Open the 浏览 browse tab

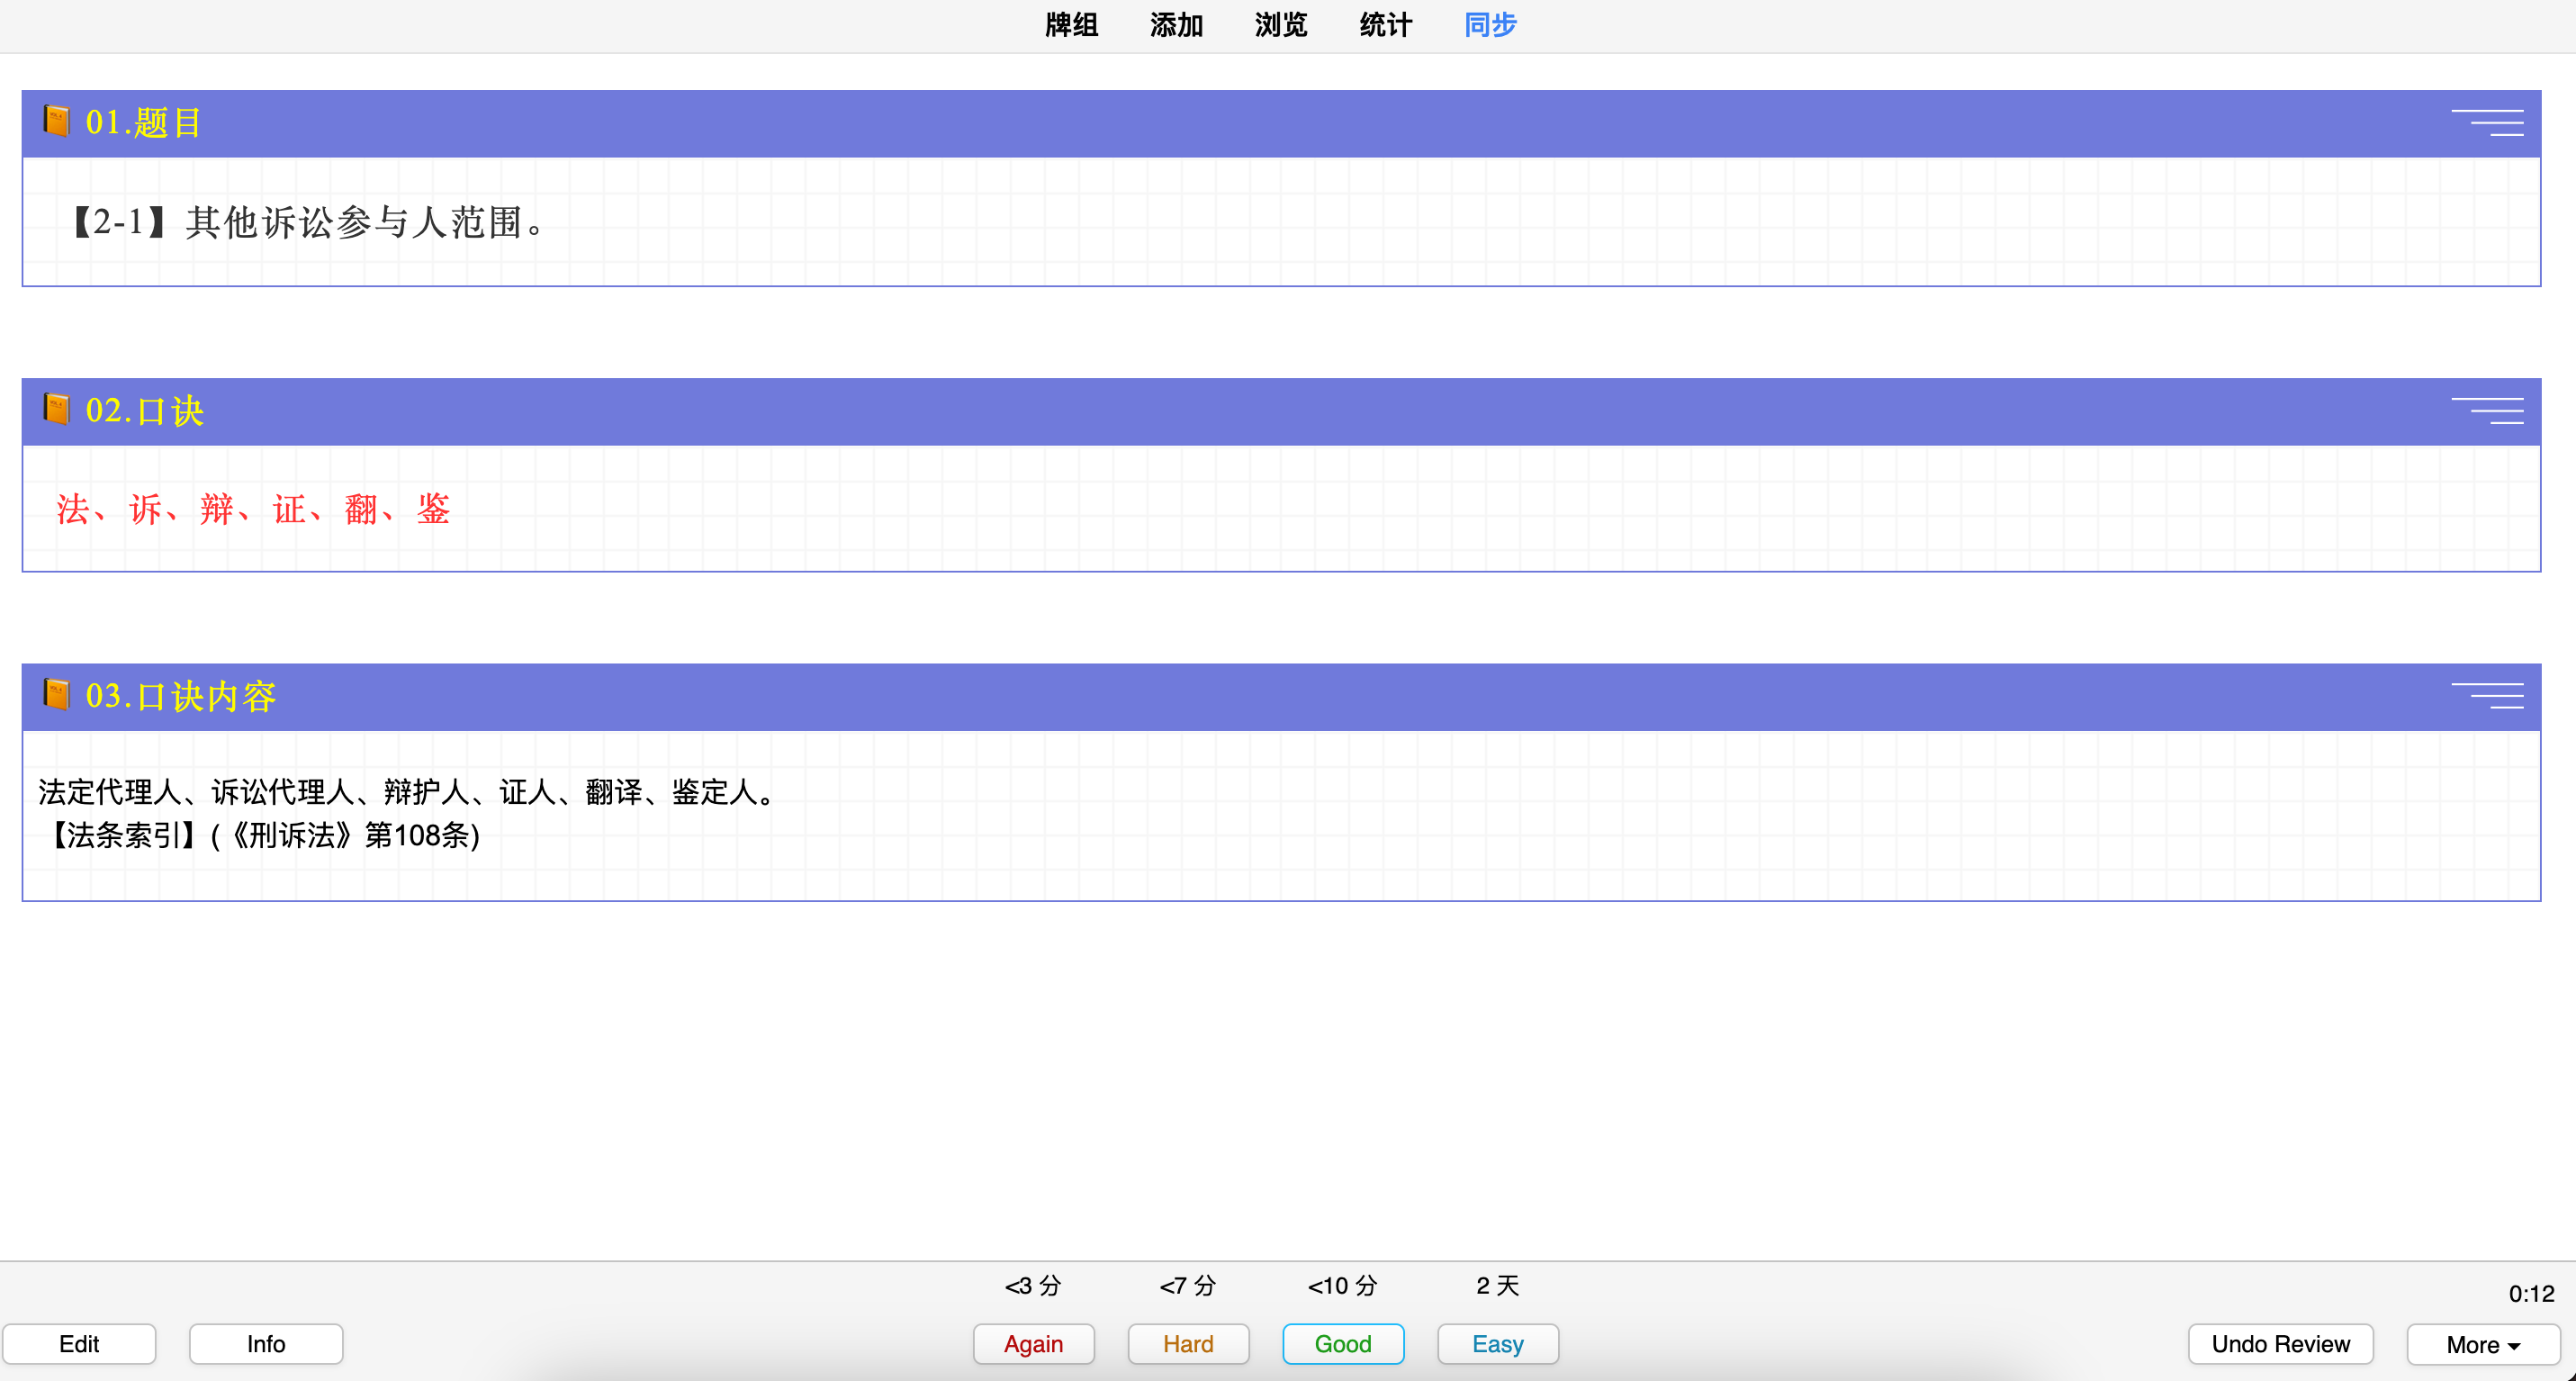[1281, 25]
